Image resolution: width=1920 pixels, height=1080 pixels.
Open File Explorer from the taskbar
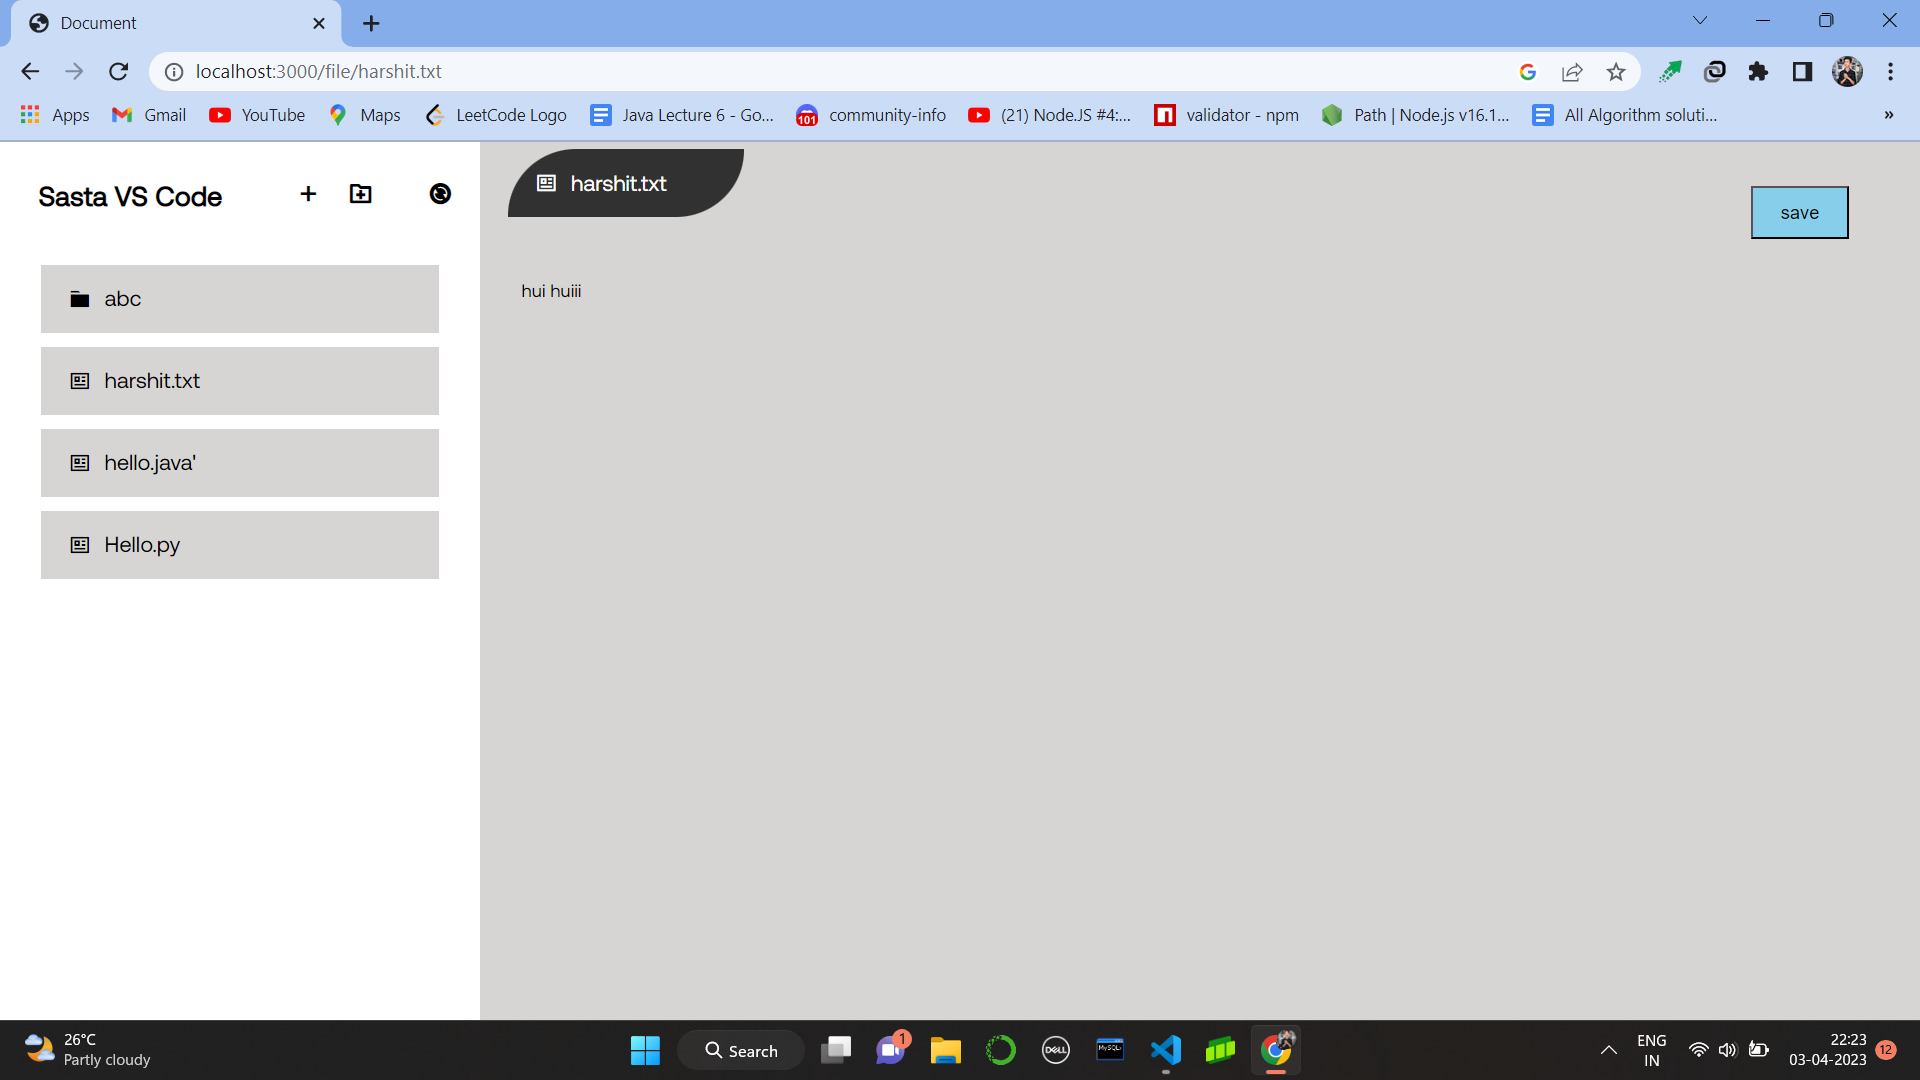(945, 1050)
